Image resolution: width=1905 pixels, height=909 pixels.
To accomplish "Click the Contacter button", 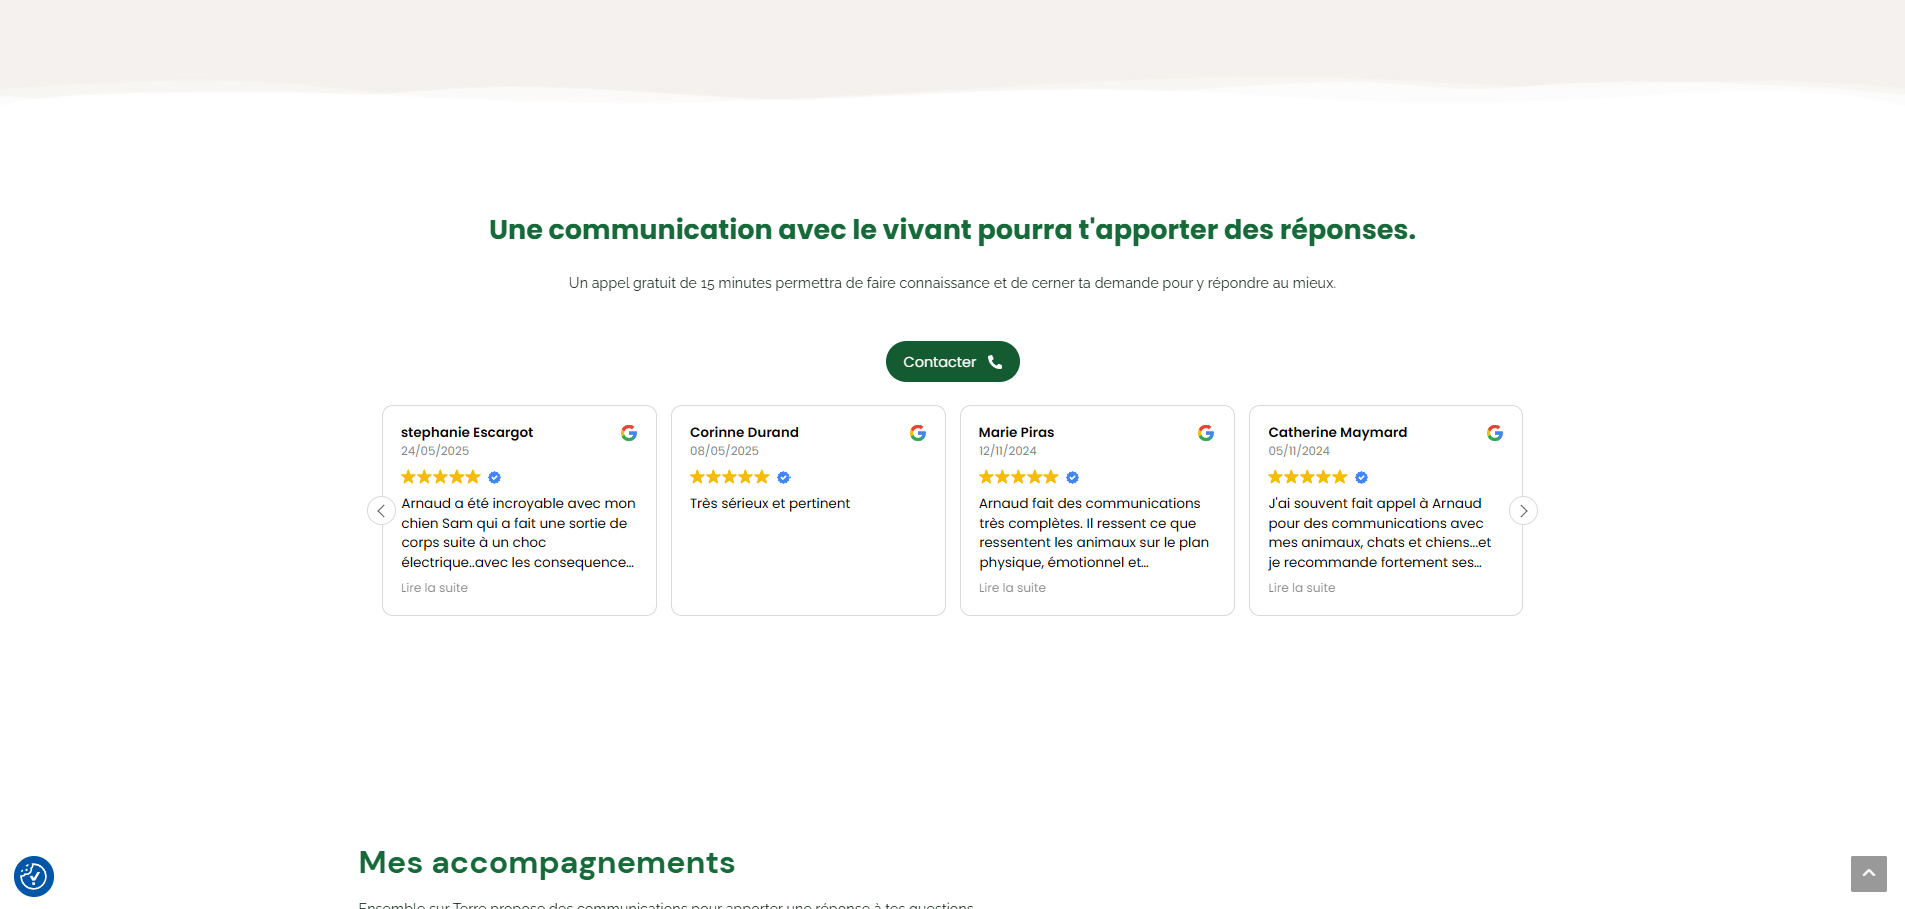I will coord(952,361).
